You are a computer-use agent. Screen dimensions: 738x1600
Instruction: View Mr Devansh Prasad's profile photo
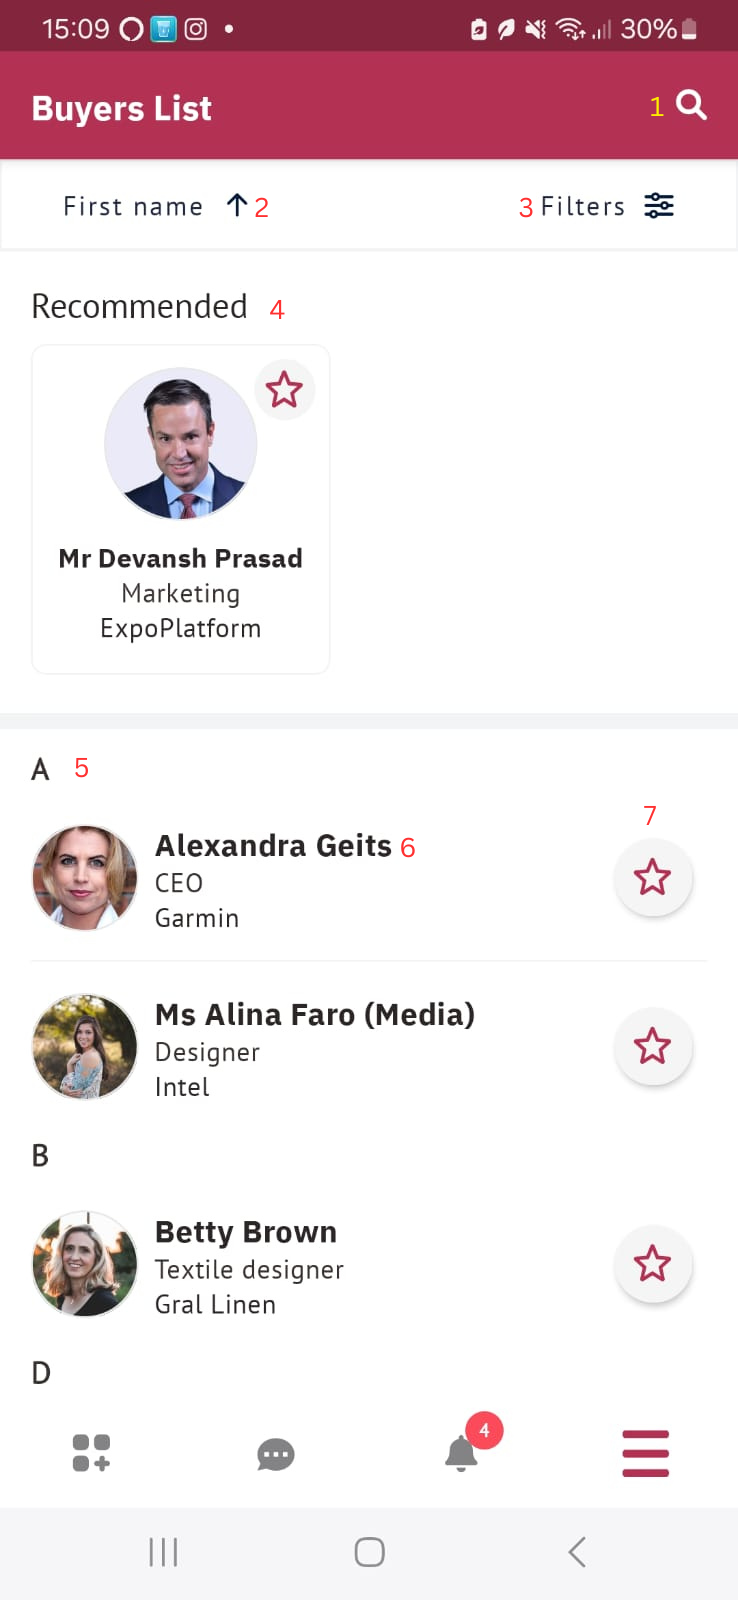click(181, 444)
